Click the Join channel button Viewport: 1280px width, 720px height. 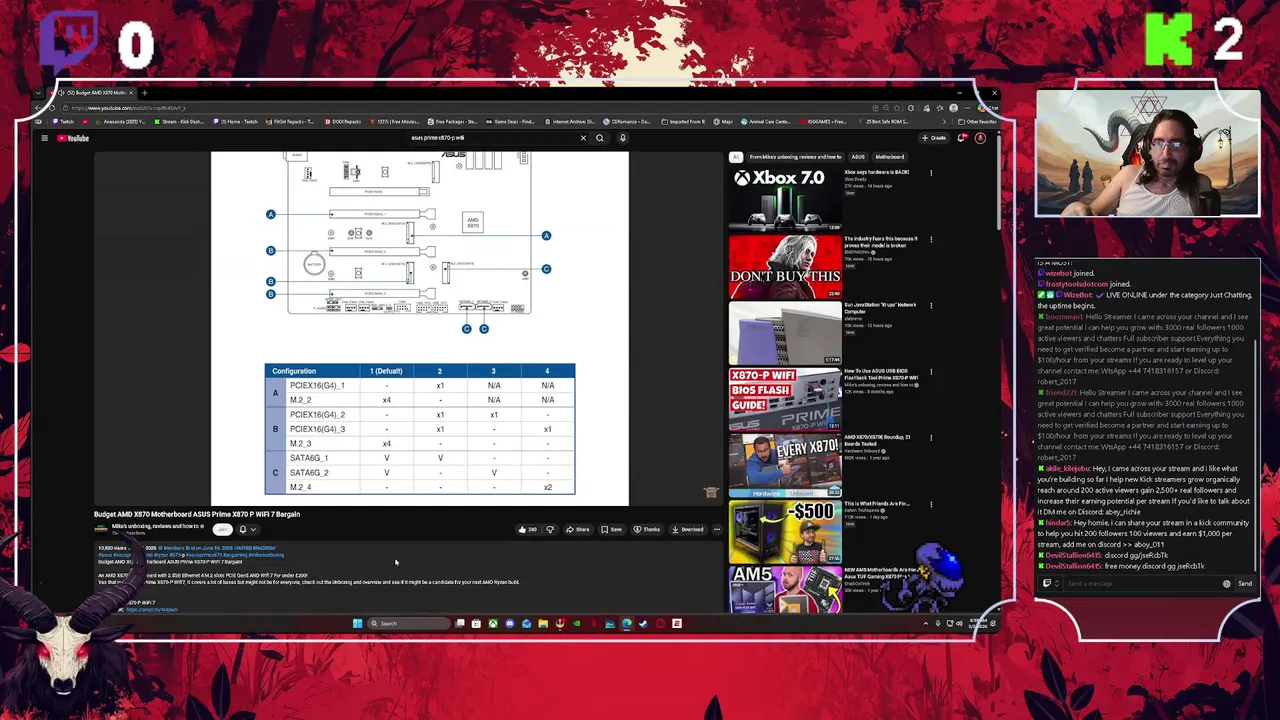point(223,529)
